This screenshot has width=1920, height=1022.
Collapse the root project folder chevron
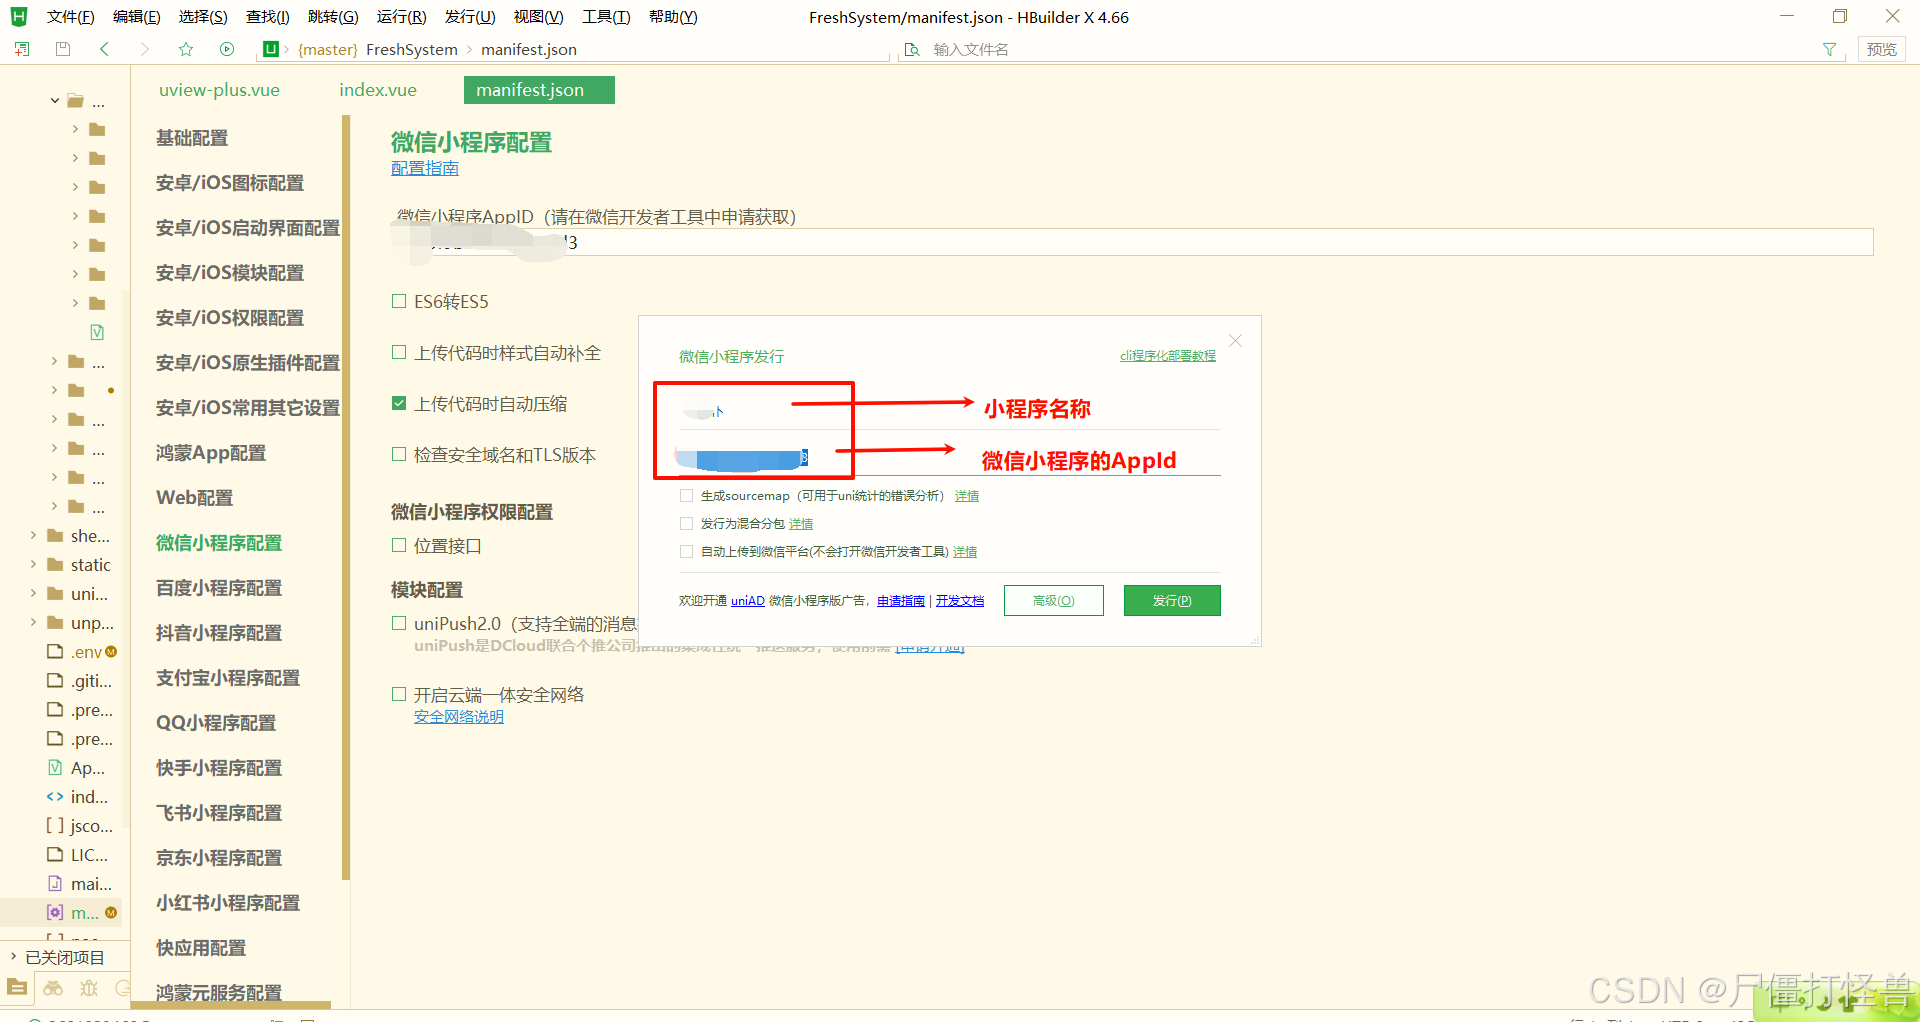(x=54, y=101)
